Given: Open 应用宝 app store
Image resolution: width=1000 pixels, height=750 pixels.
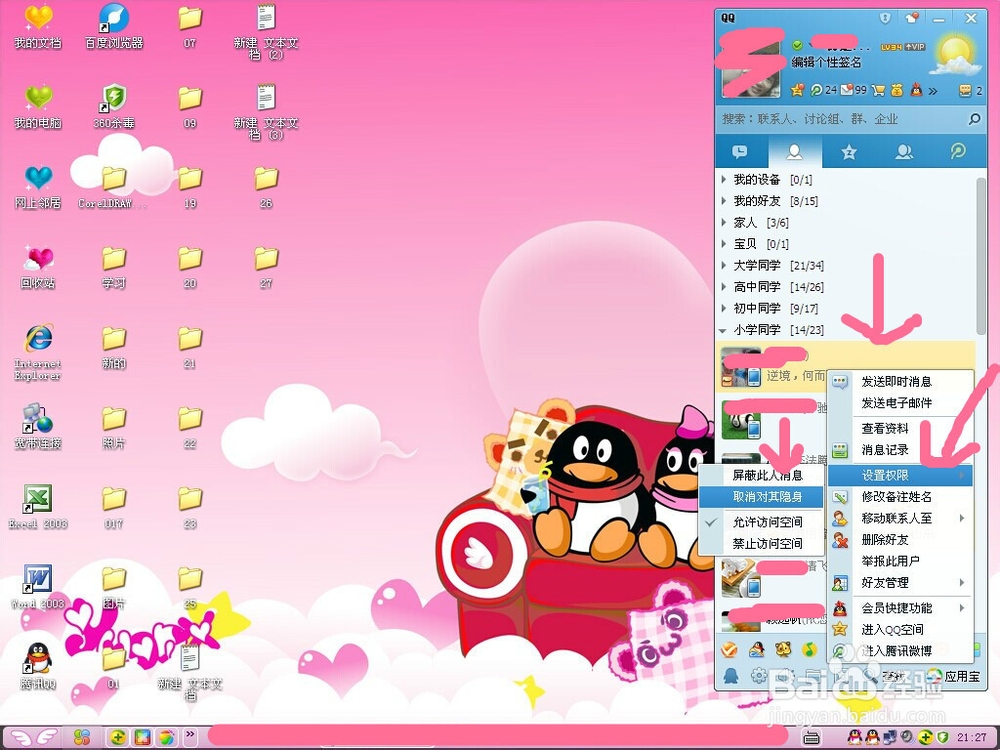Looking at the screenshot, I should [955, 676].
